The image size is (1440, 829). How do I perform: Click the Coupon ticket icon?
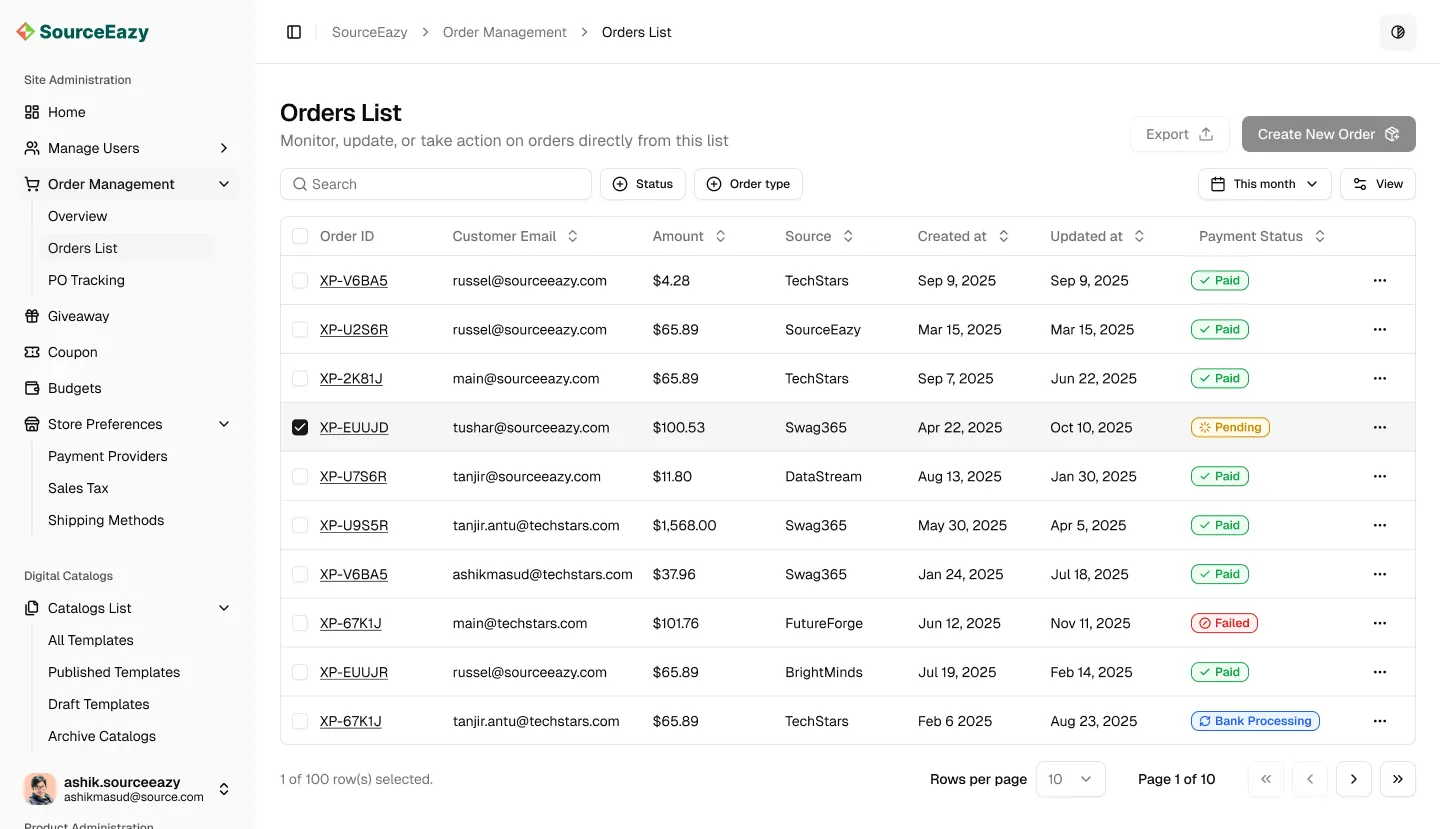click(x=32, y=352)
